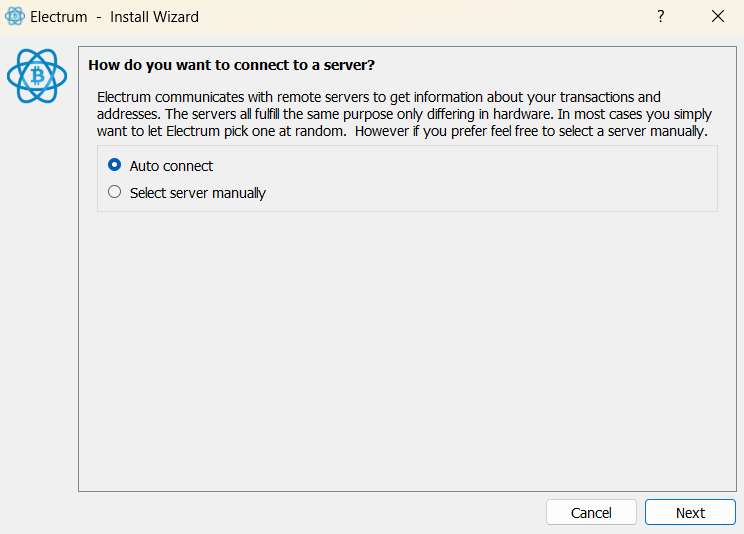Click the 'How do you want to connect' heading

pos(232,65)
